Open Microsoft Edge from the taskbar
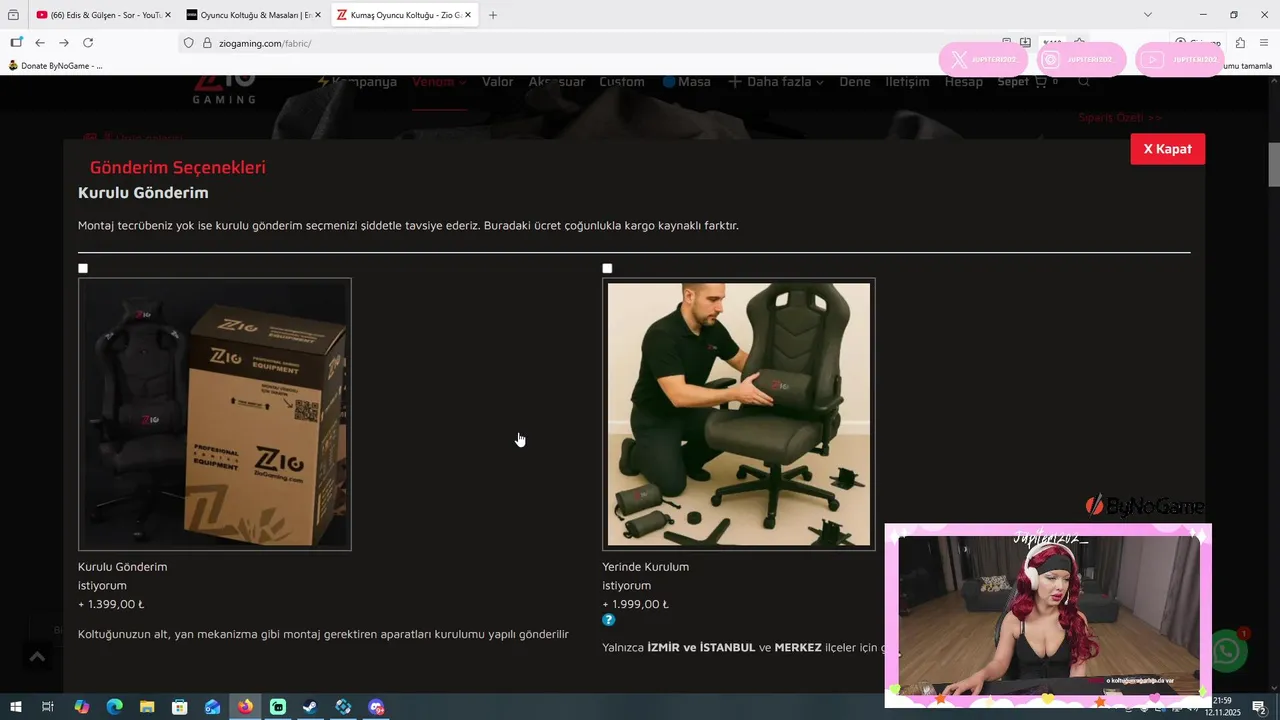This screenshot has width=1280, height=720. coord(114,707)
